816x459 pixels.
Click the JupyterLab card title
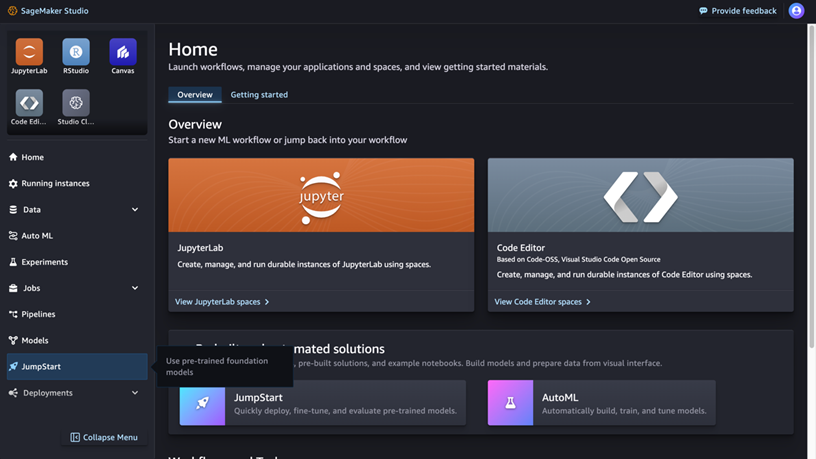point(200,248)
